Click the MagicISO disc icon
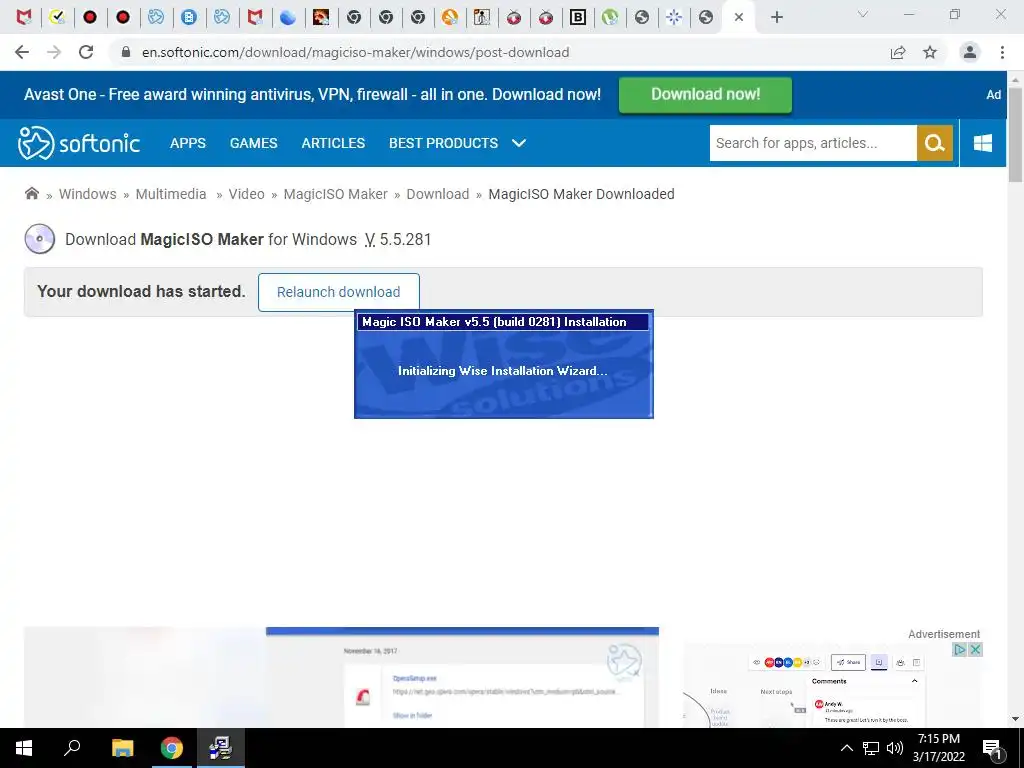 coord(40,239)
